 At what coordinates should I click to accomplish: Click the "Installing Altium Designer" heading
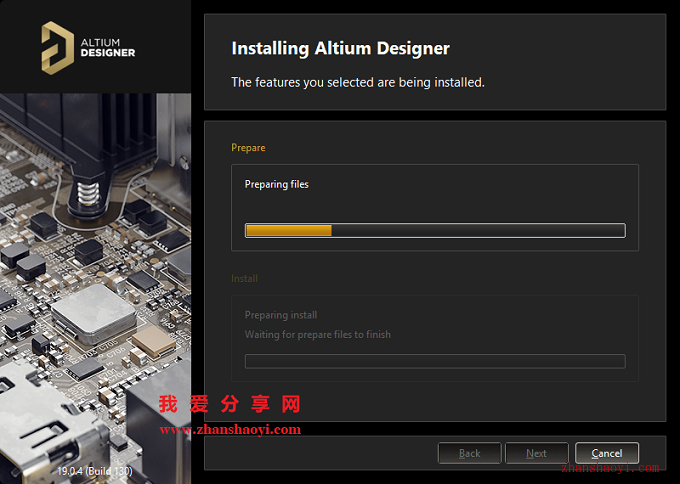click(340, 48)
